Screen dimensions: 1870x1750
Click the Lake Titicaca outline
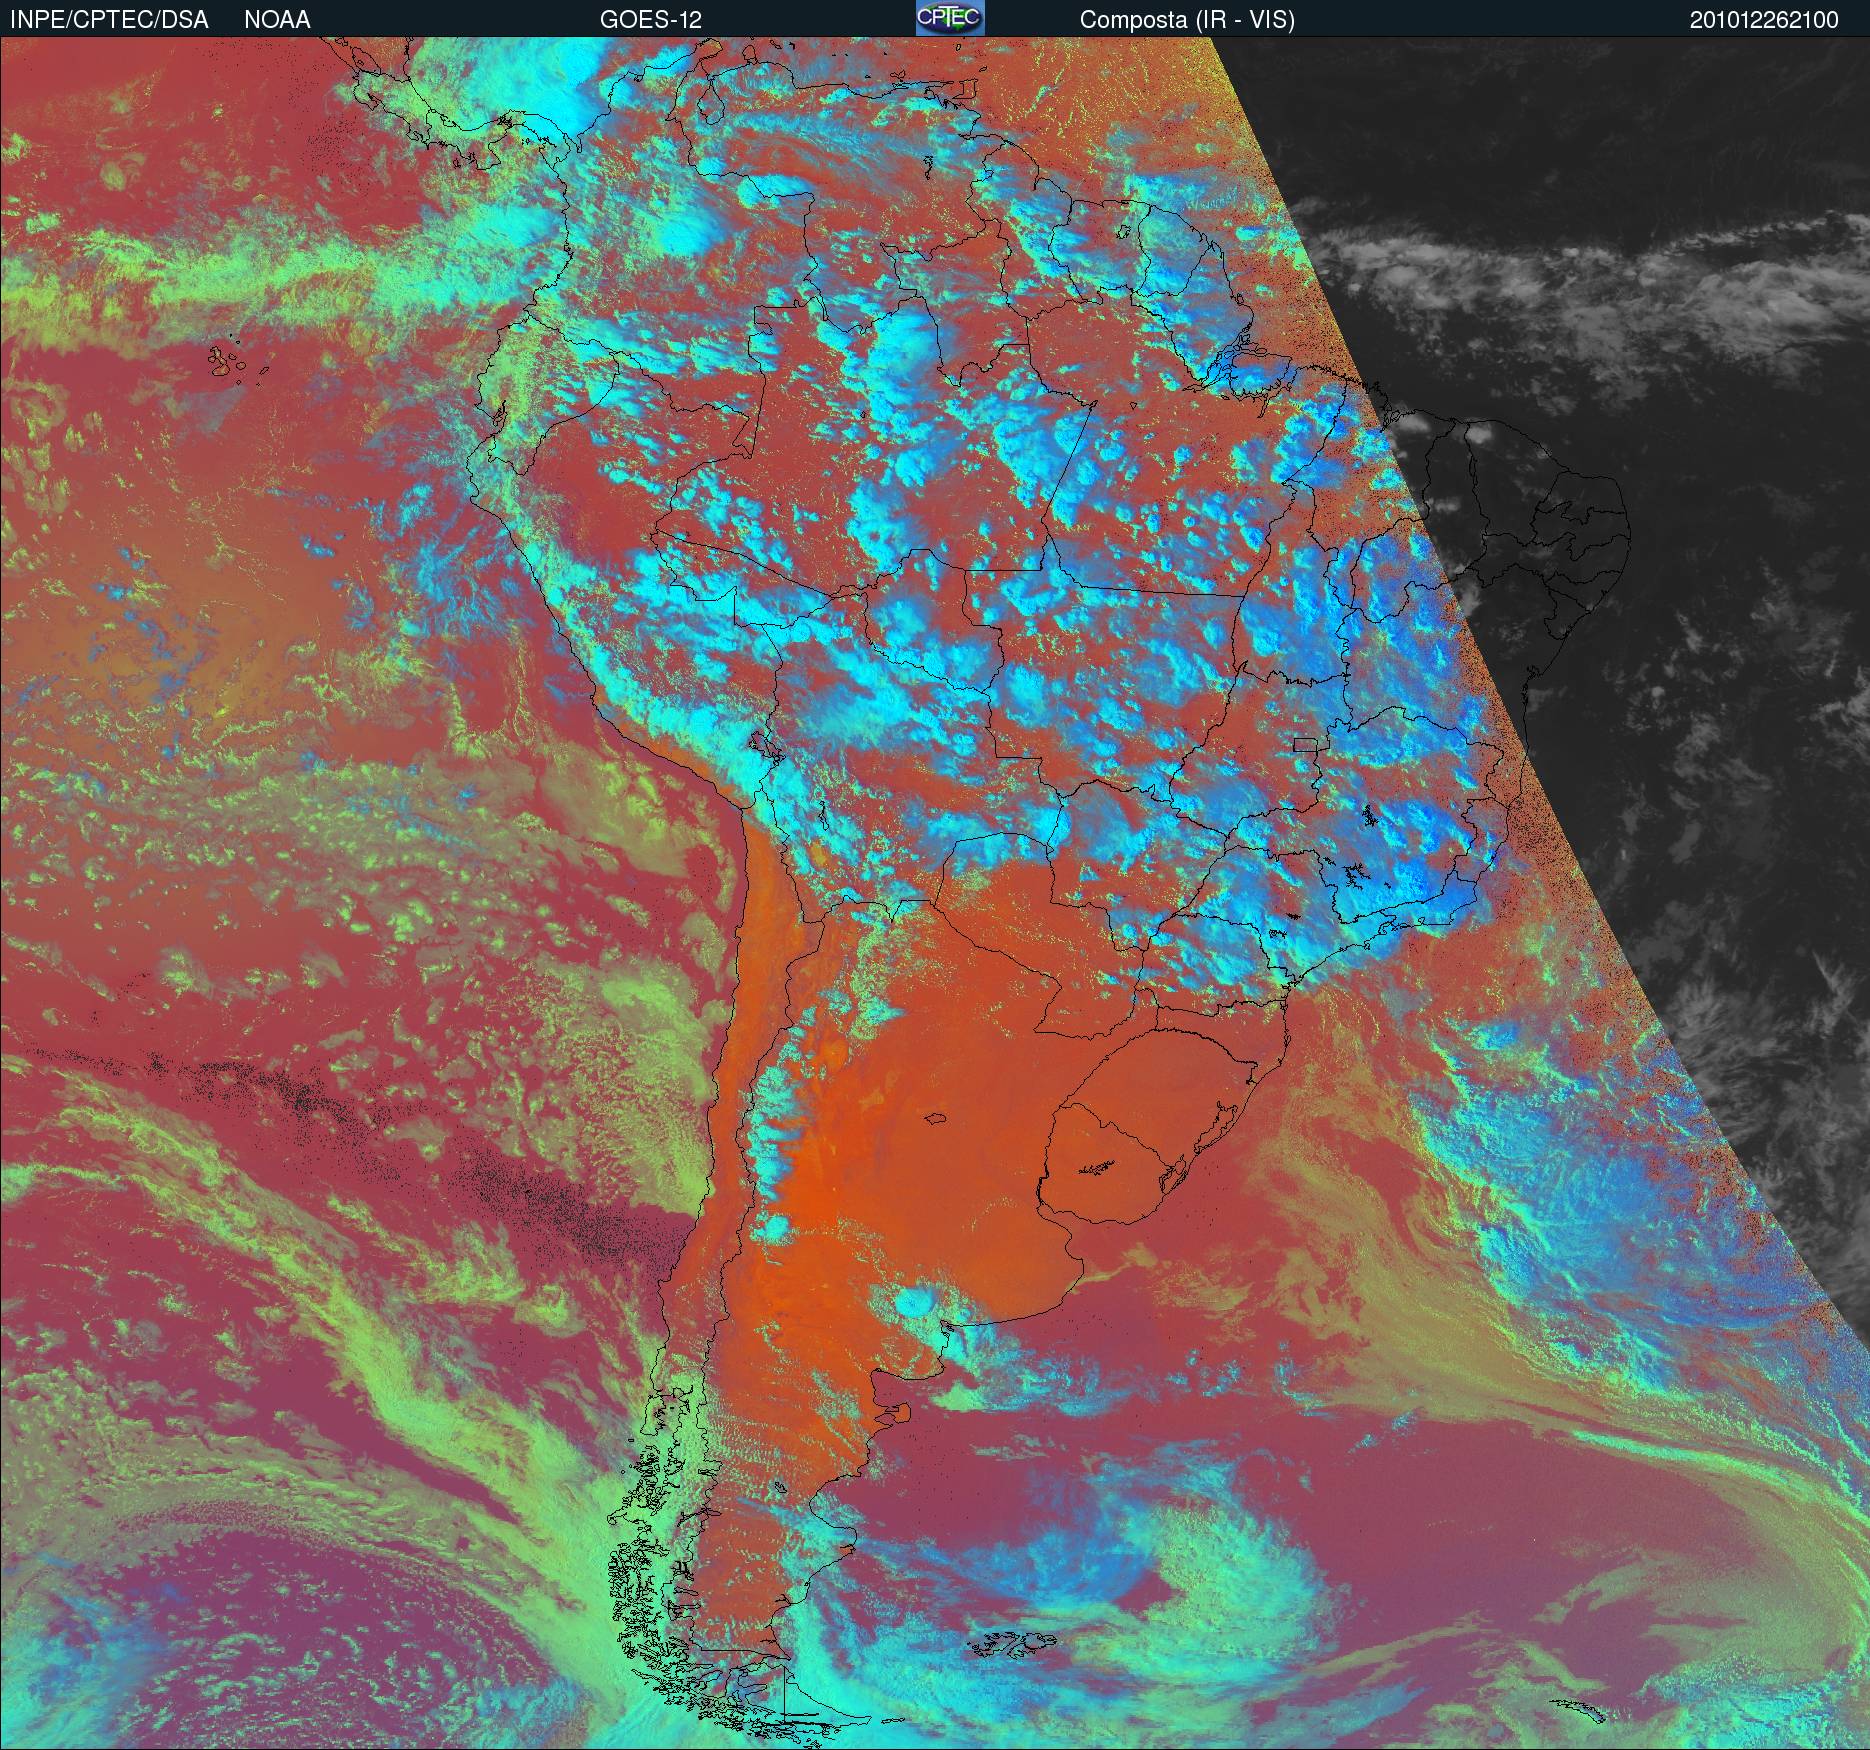765,745
